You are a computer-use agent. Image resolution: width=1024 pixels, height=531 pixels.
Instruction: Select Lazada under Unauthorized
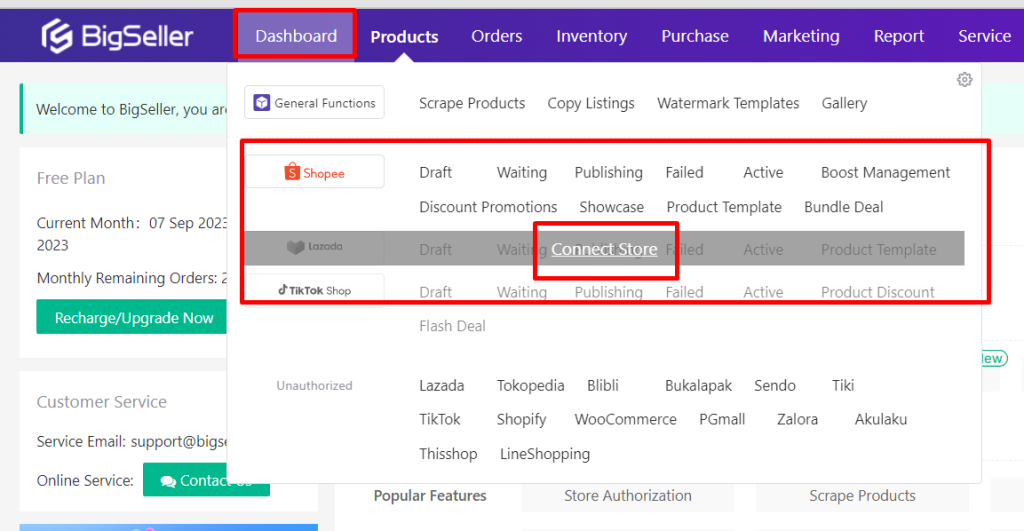coord(441,385)
